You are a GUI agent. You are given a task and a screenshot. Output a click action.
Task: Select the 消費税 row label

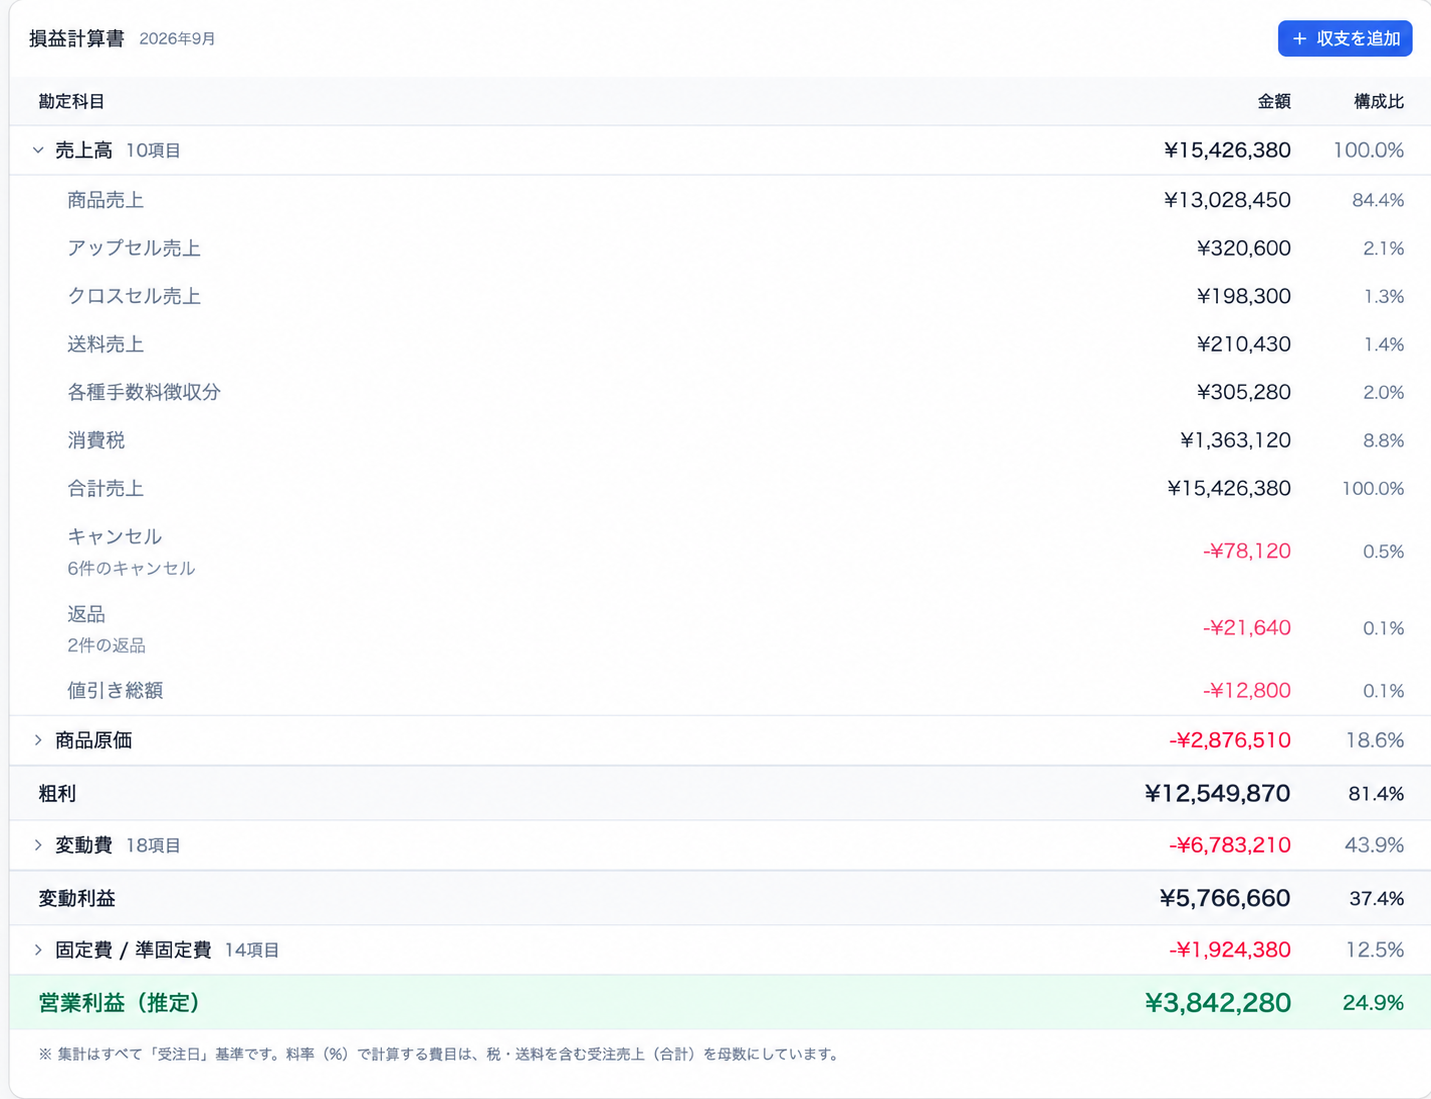(96, 440)
